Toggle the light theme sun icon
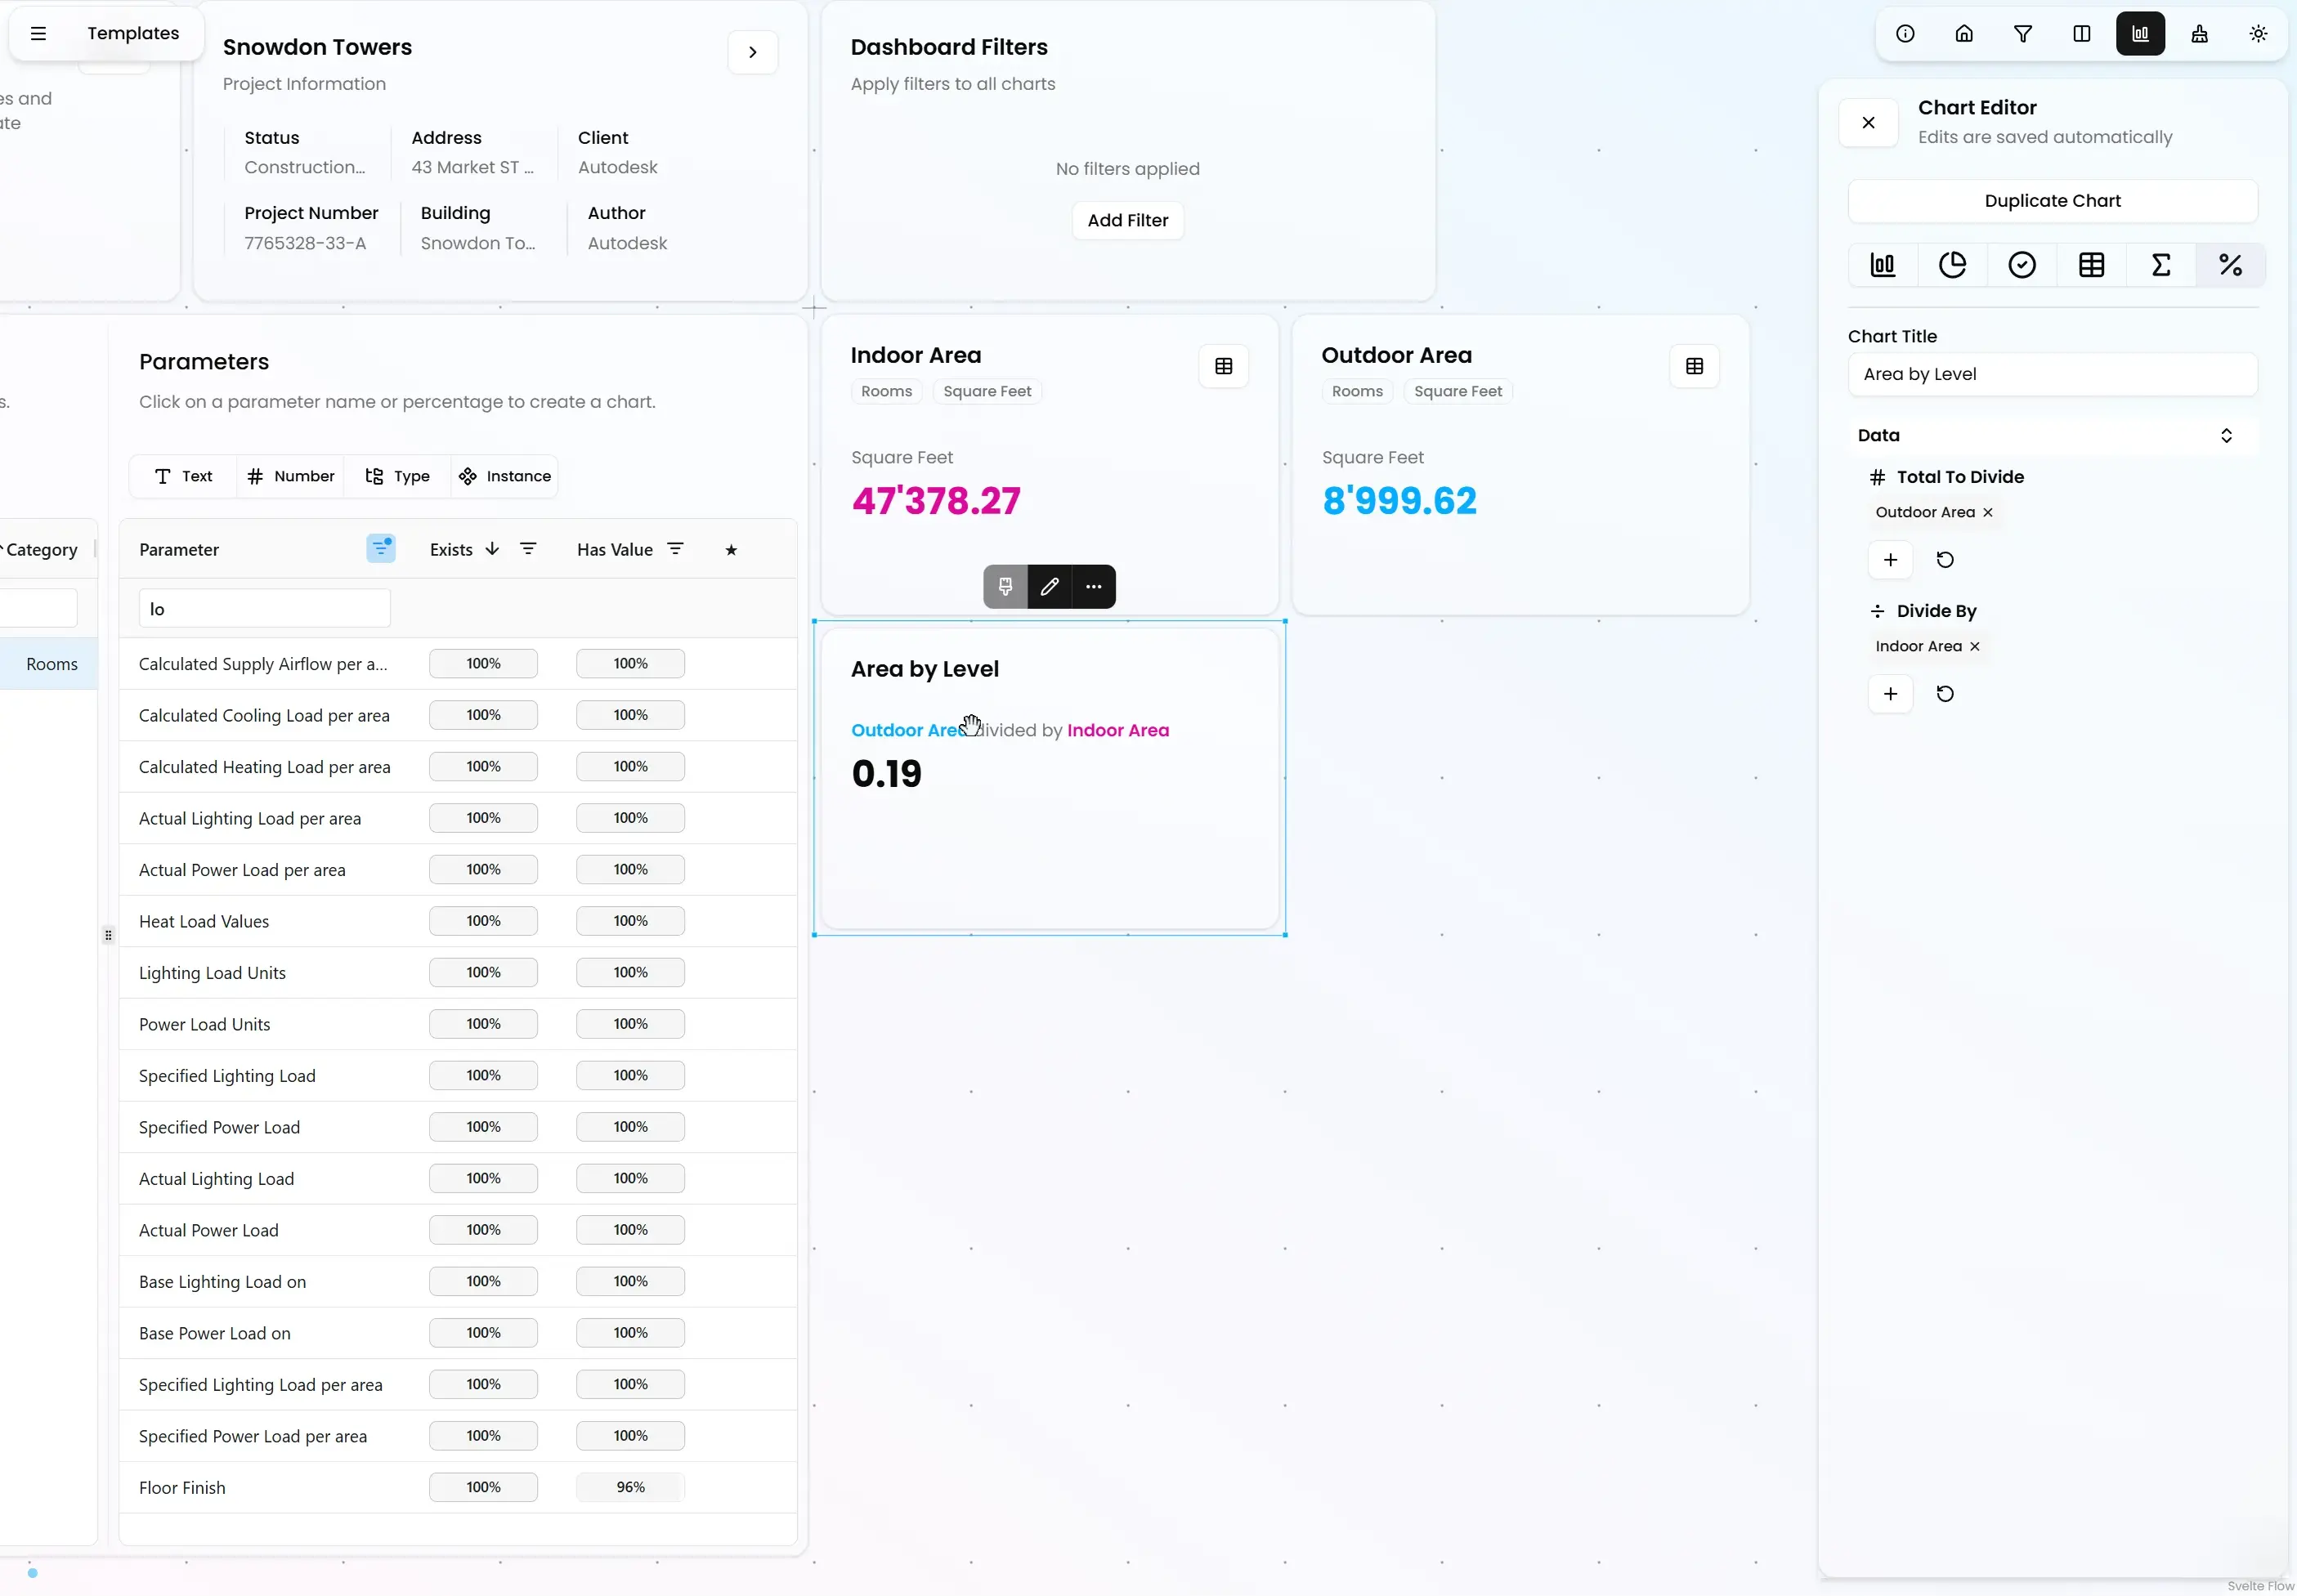This screenshot has height=1596, width=2297. coord(2258,34)
